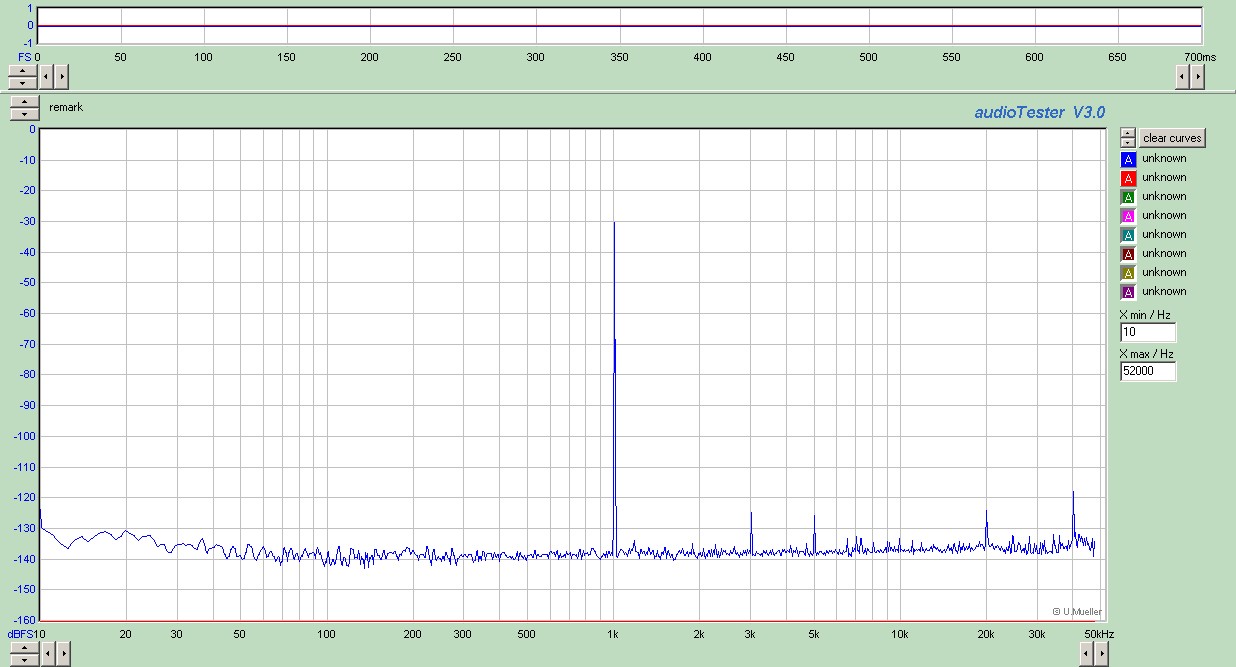Click the down arrow next to remark
Viewport: 1236px width, 667px height.
23,114
